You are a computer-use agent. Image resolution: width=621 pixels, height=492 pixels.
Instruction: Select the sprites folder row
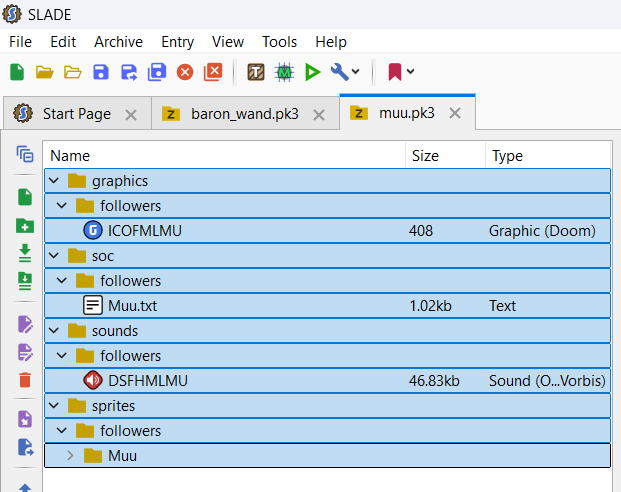[328, 406]
